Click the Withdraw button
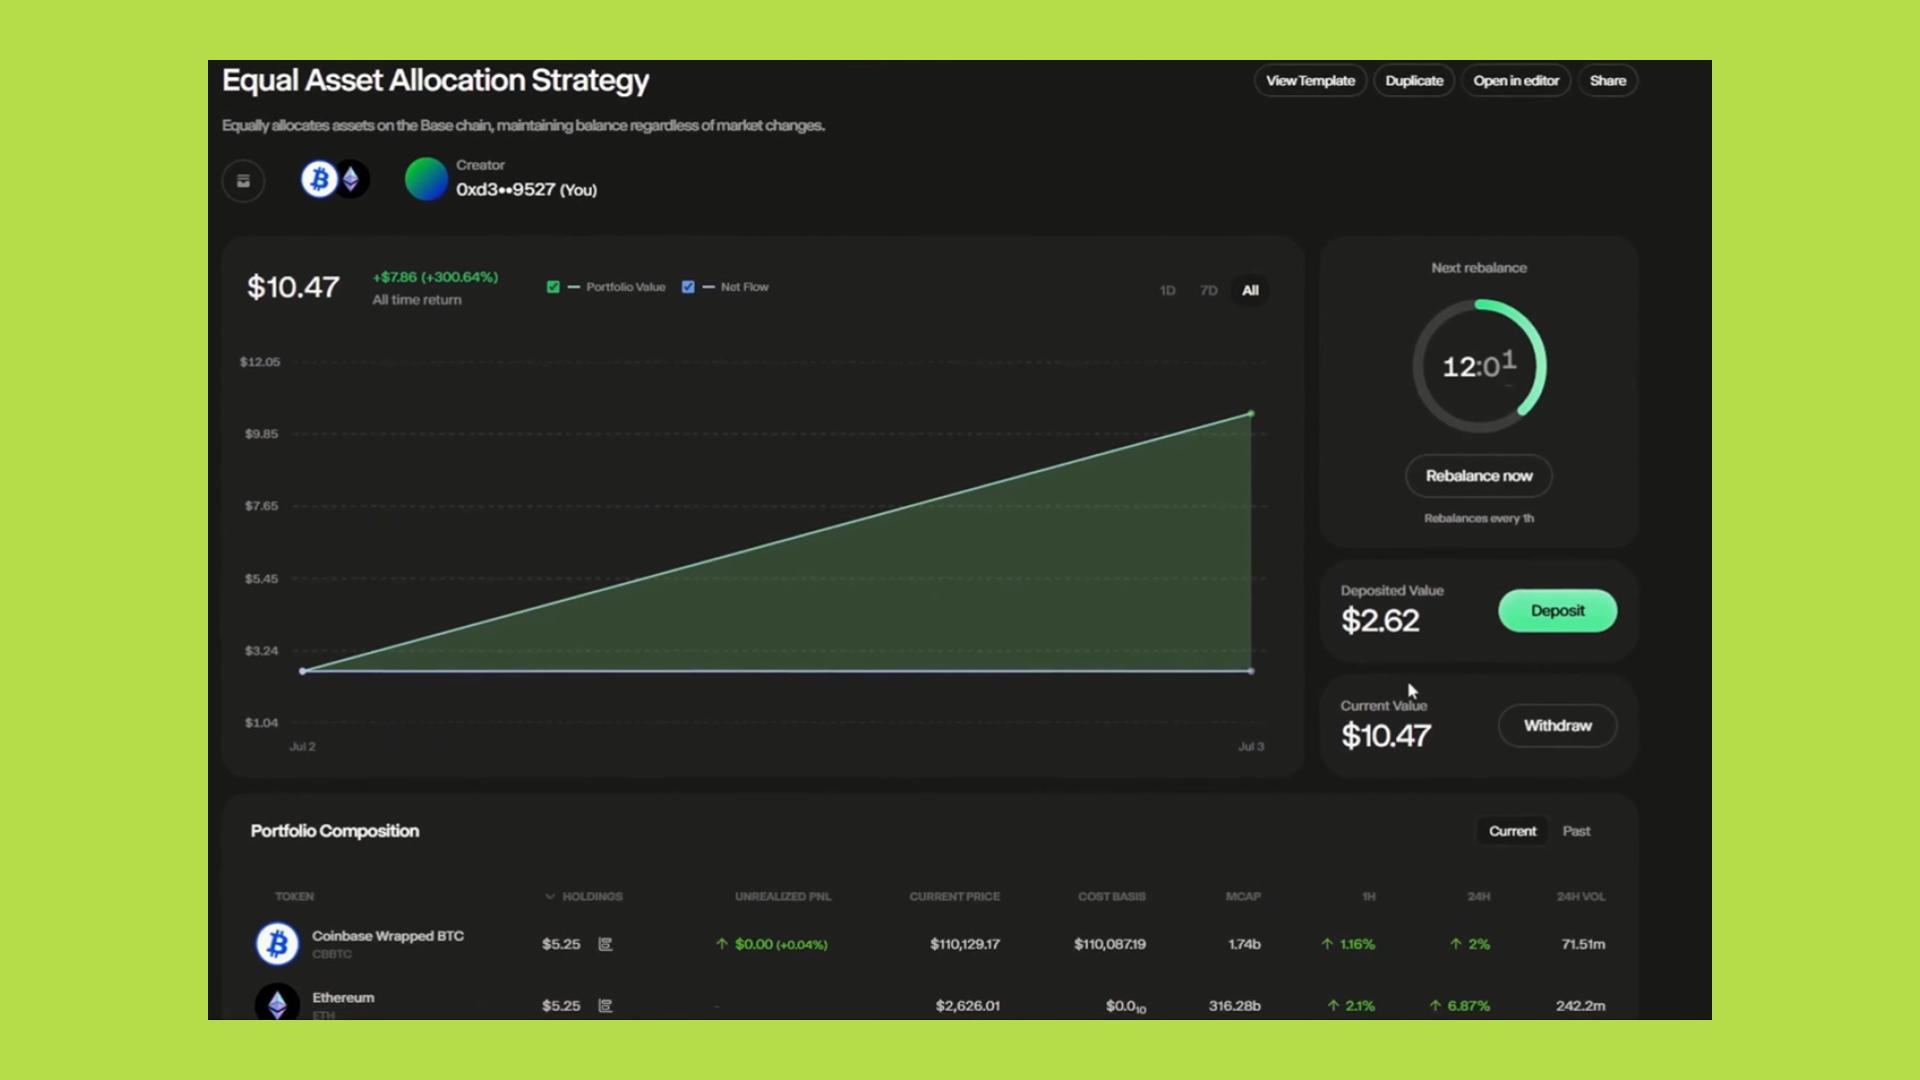Viewport: 1920px width, 1080px height. [x=1557, y=726]
